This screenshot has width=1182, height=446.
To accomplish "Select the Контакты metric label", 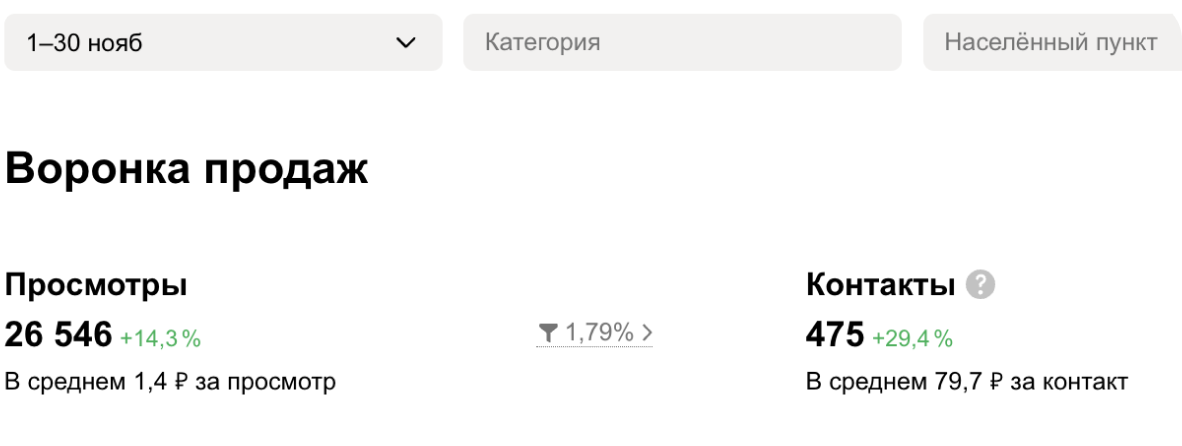I will pyautogui.click(x=880, y=286).
